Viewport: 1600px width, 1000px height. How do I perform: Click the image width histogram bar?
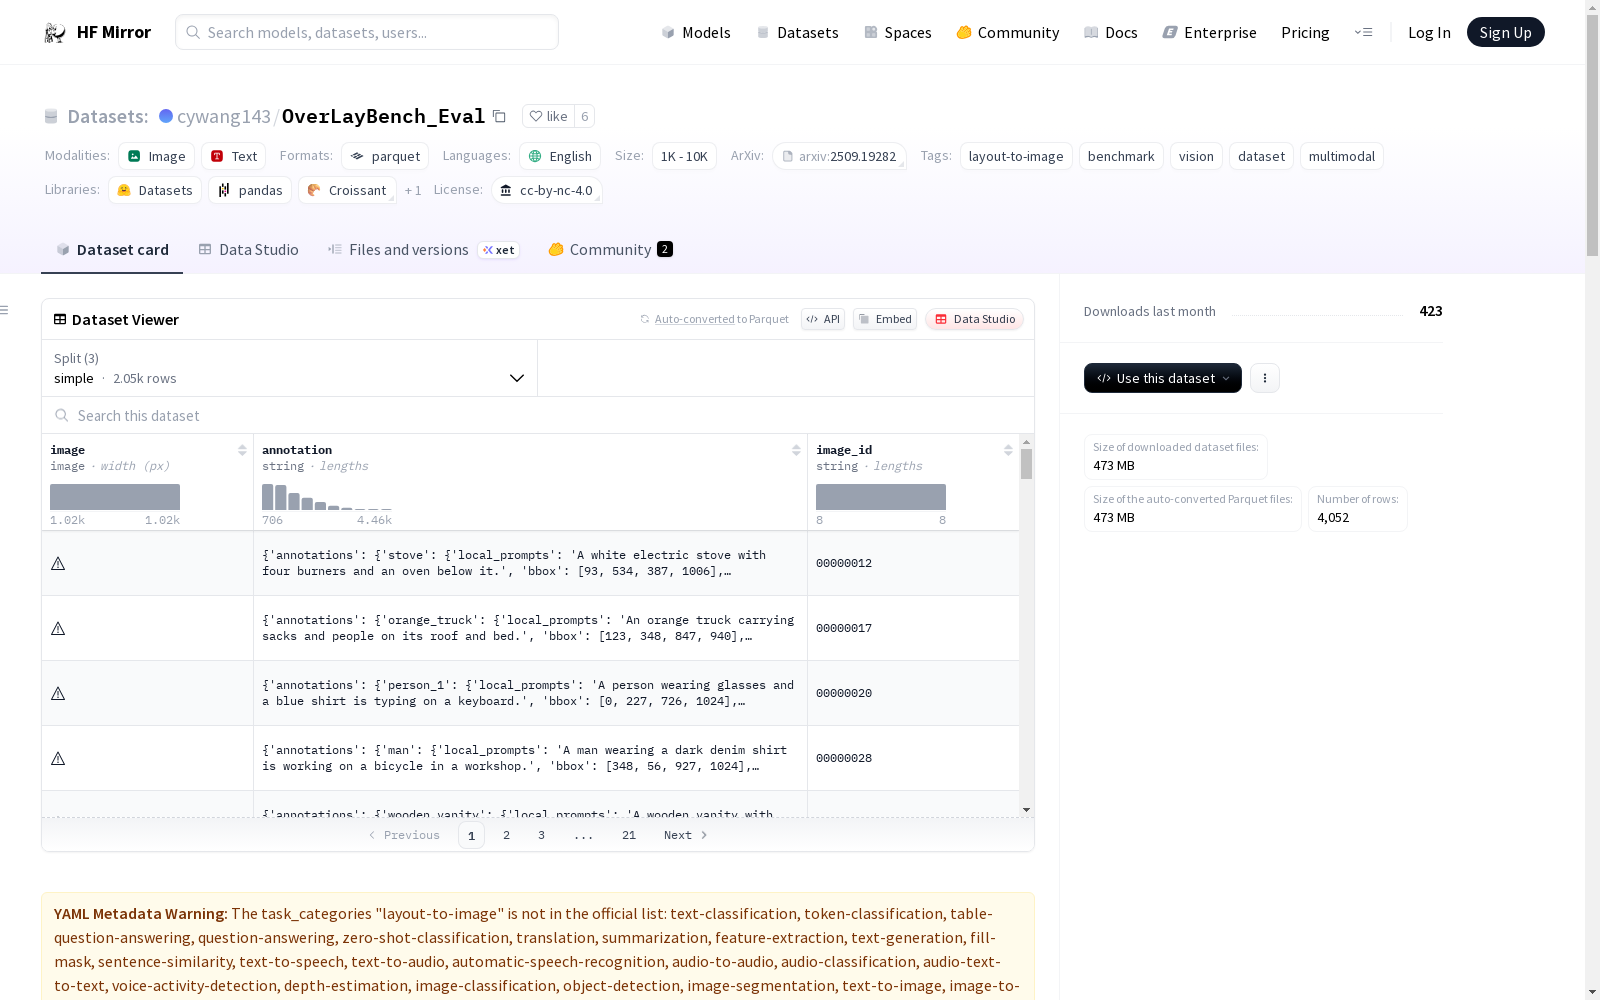pyautogui.click(x=115, y=497)
